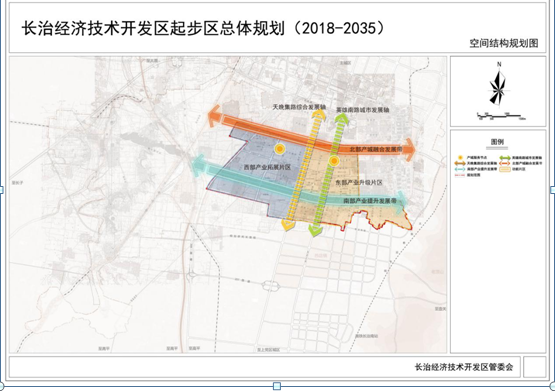The image size is (555, 391).
Task: Click the 南部产业提升发展带 label
Action: [370, 201]
